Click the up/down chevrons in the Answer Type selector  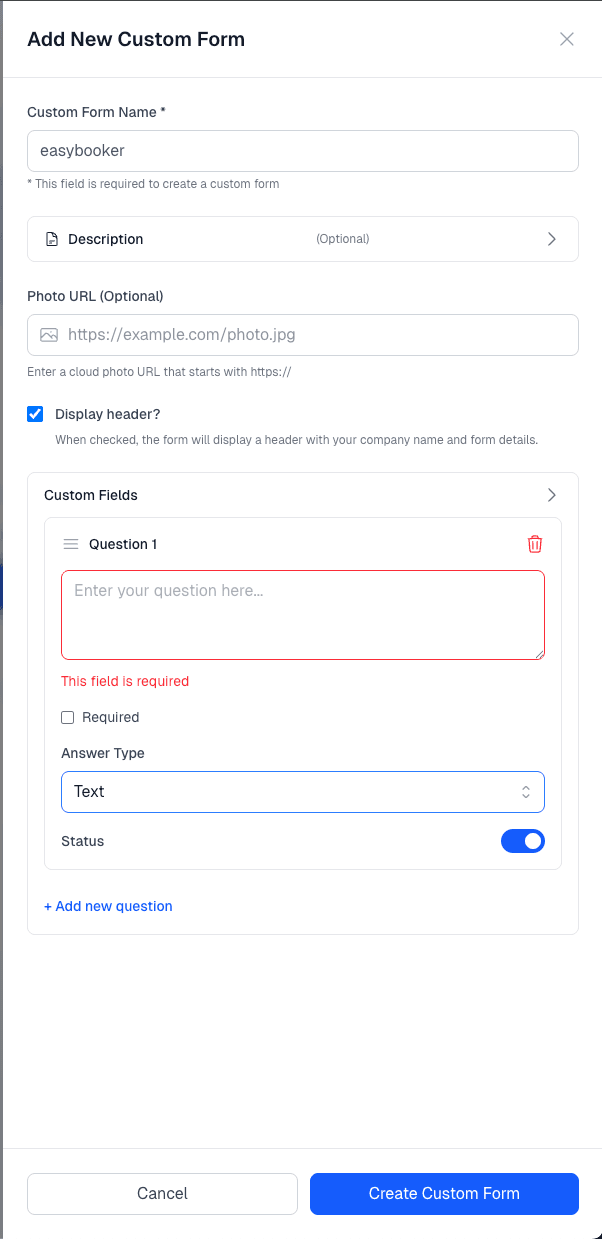(525, 791)
